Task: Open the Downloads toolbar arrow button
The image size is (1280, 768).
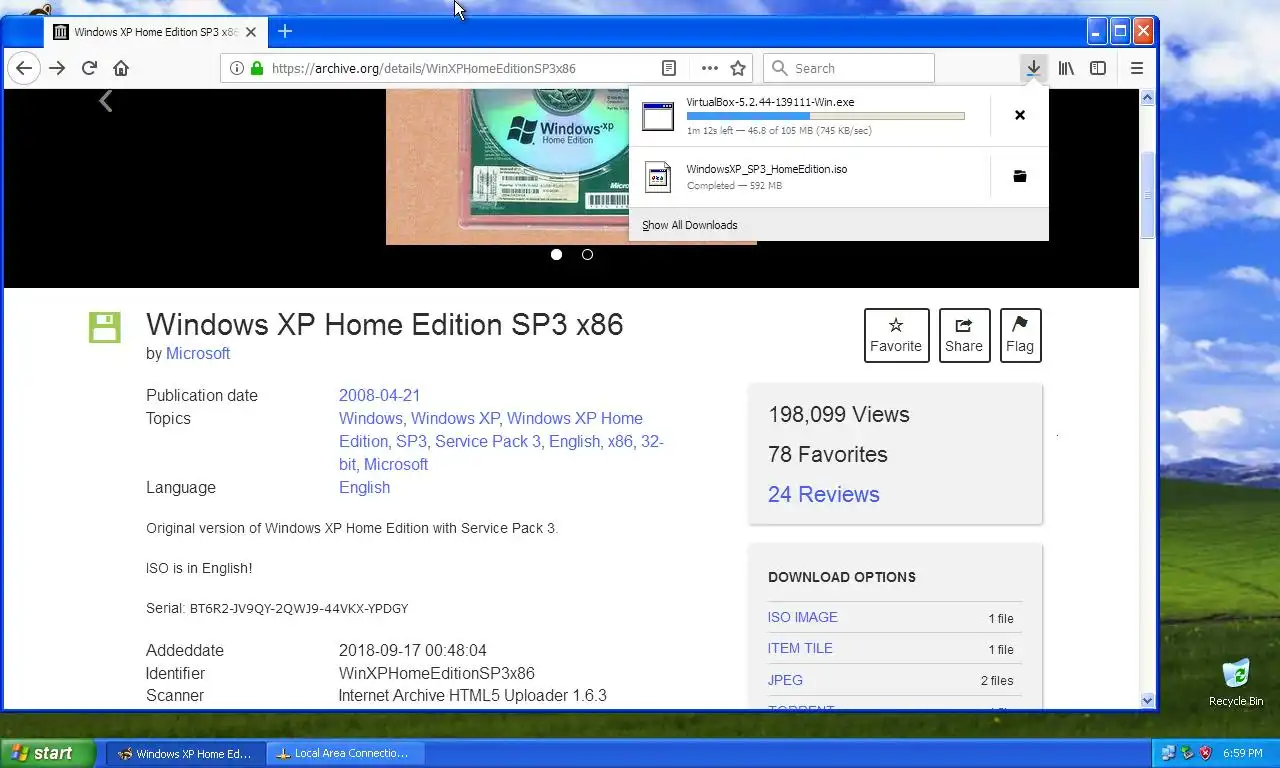Action: 1033,68
